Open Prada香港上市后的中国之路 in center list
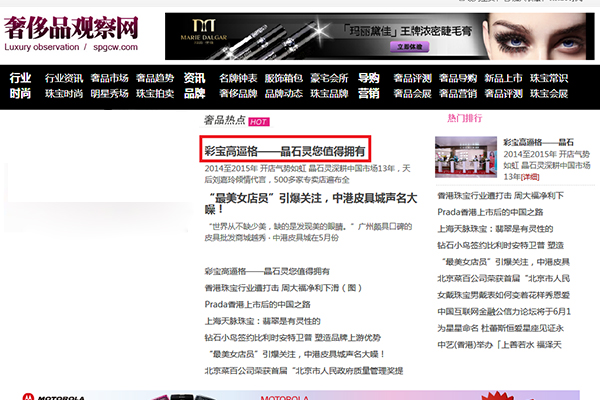This screenshot has height=400, width=600. click(x=258, y=304)
